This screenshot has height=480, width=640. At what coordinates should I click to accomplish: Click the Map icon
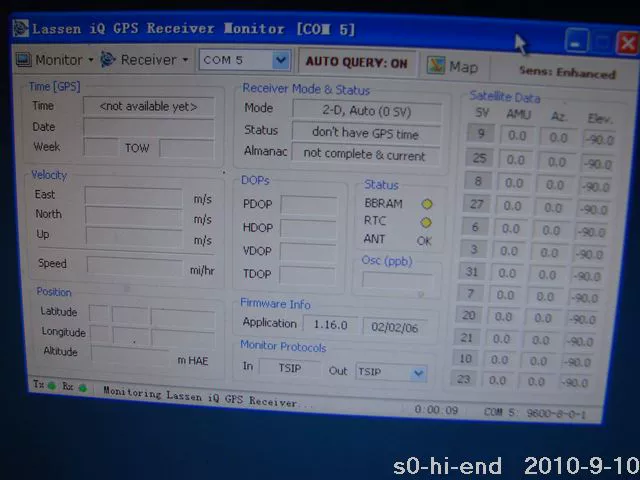436,65
